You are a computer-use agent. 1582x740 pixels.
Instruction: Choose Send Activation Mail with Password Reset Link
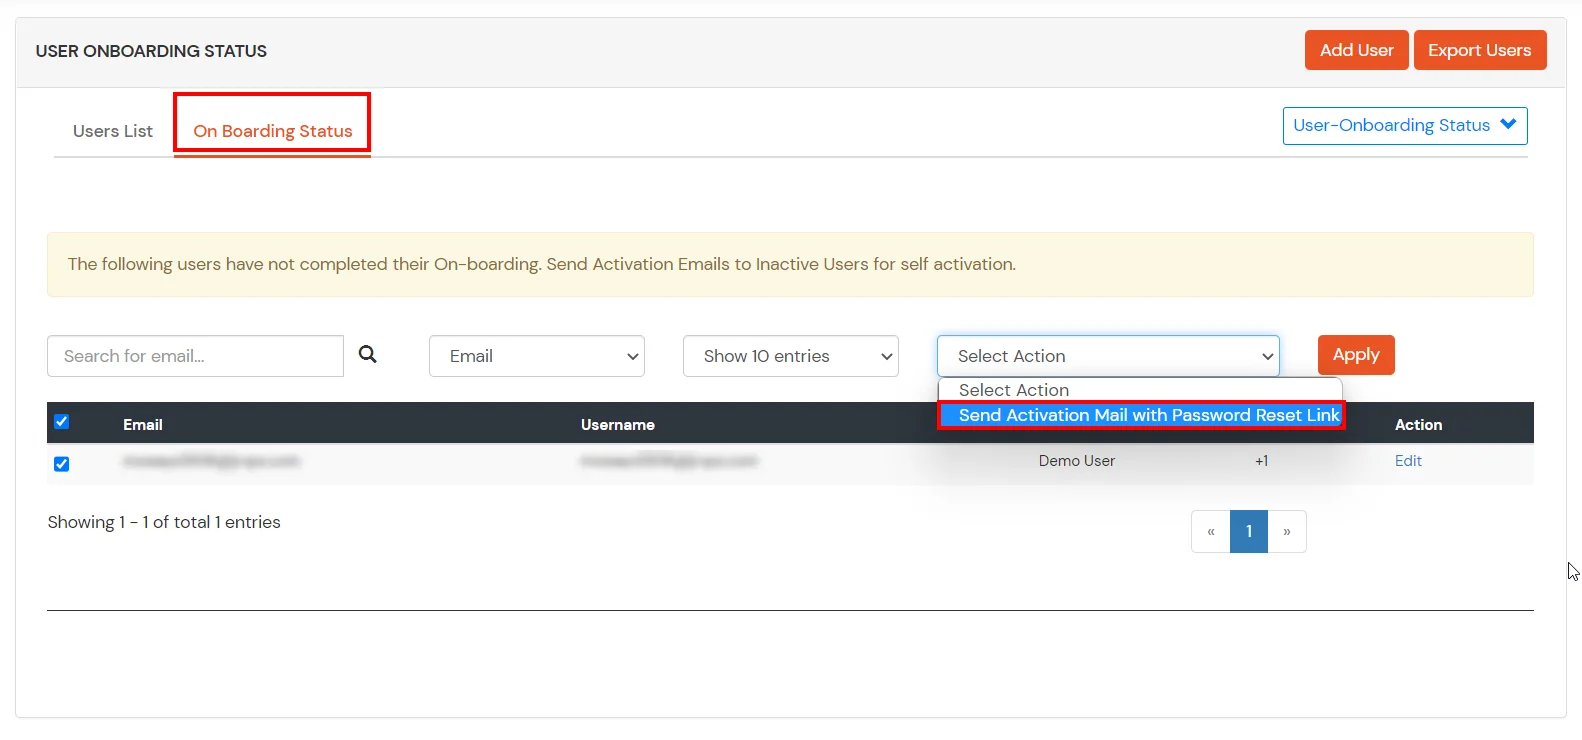click(x=1141, y=415)
